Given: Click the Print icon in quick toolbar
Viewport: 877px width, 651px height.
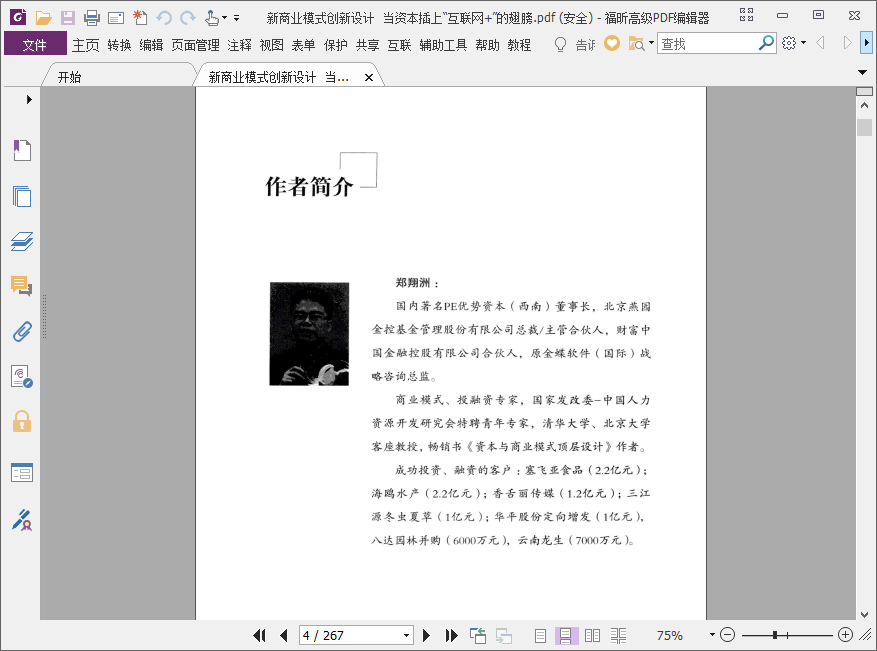Looking at the screenshot, I should (x=92, y=18).
